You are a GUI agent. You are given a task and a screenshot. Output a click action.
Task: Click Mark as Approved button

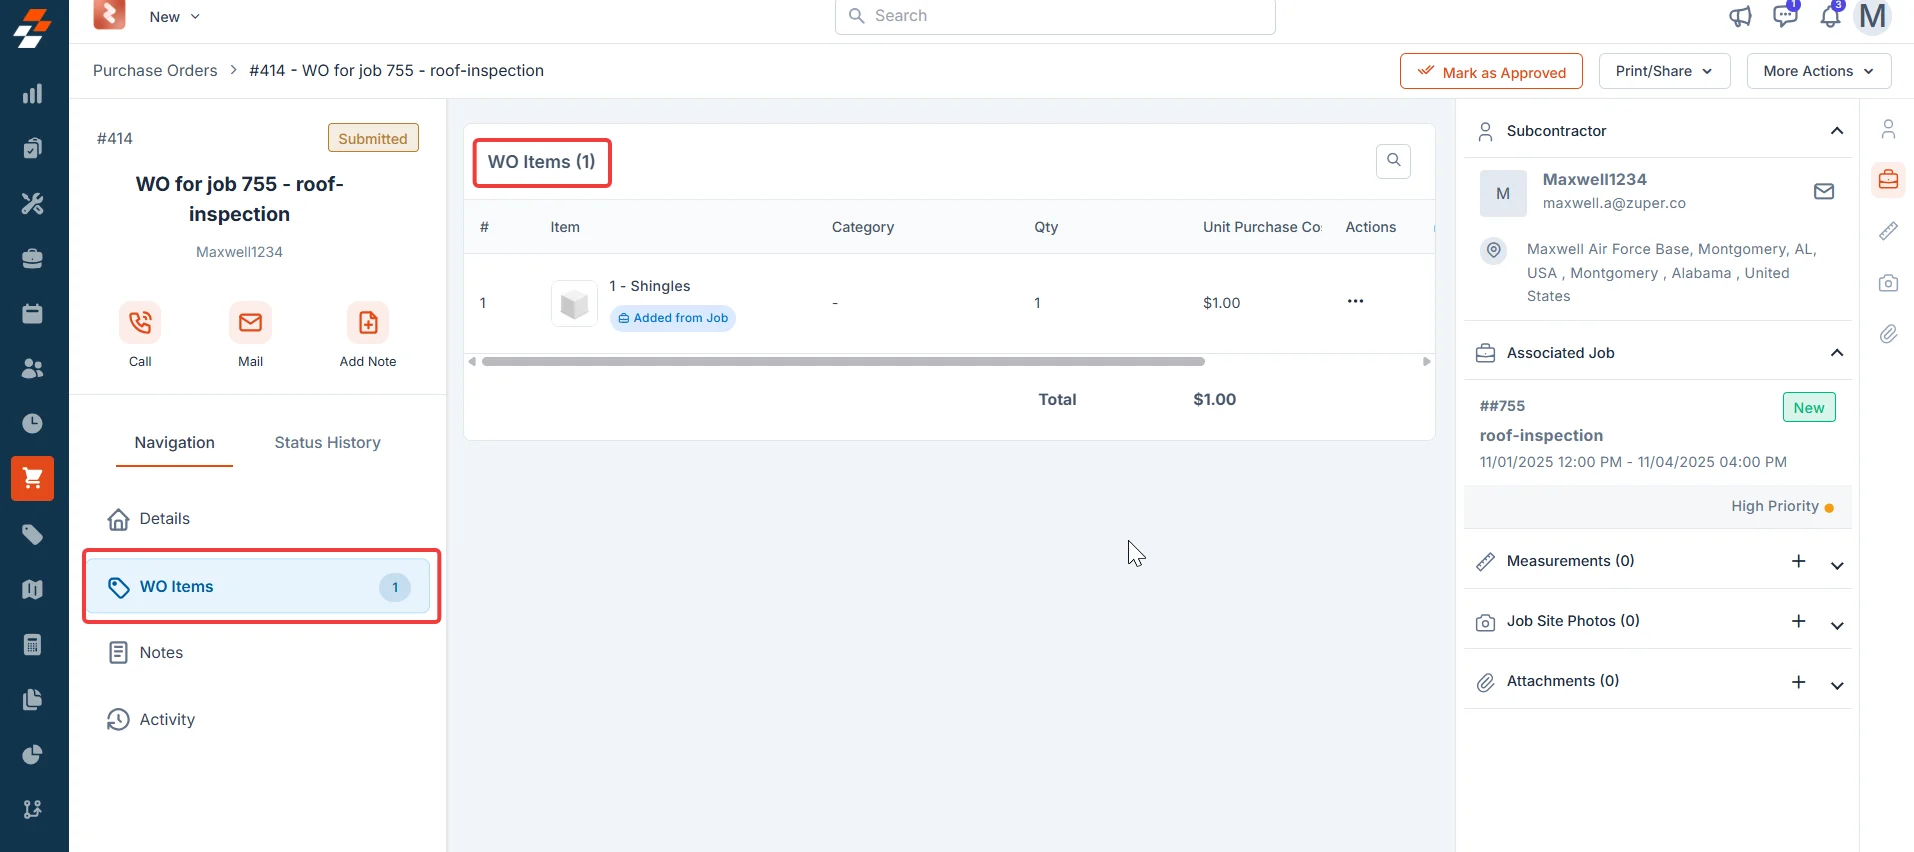click(x=1491, y=71)
